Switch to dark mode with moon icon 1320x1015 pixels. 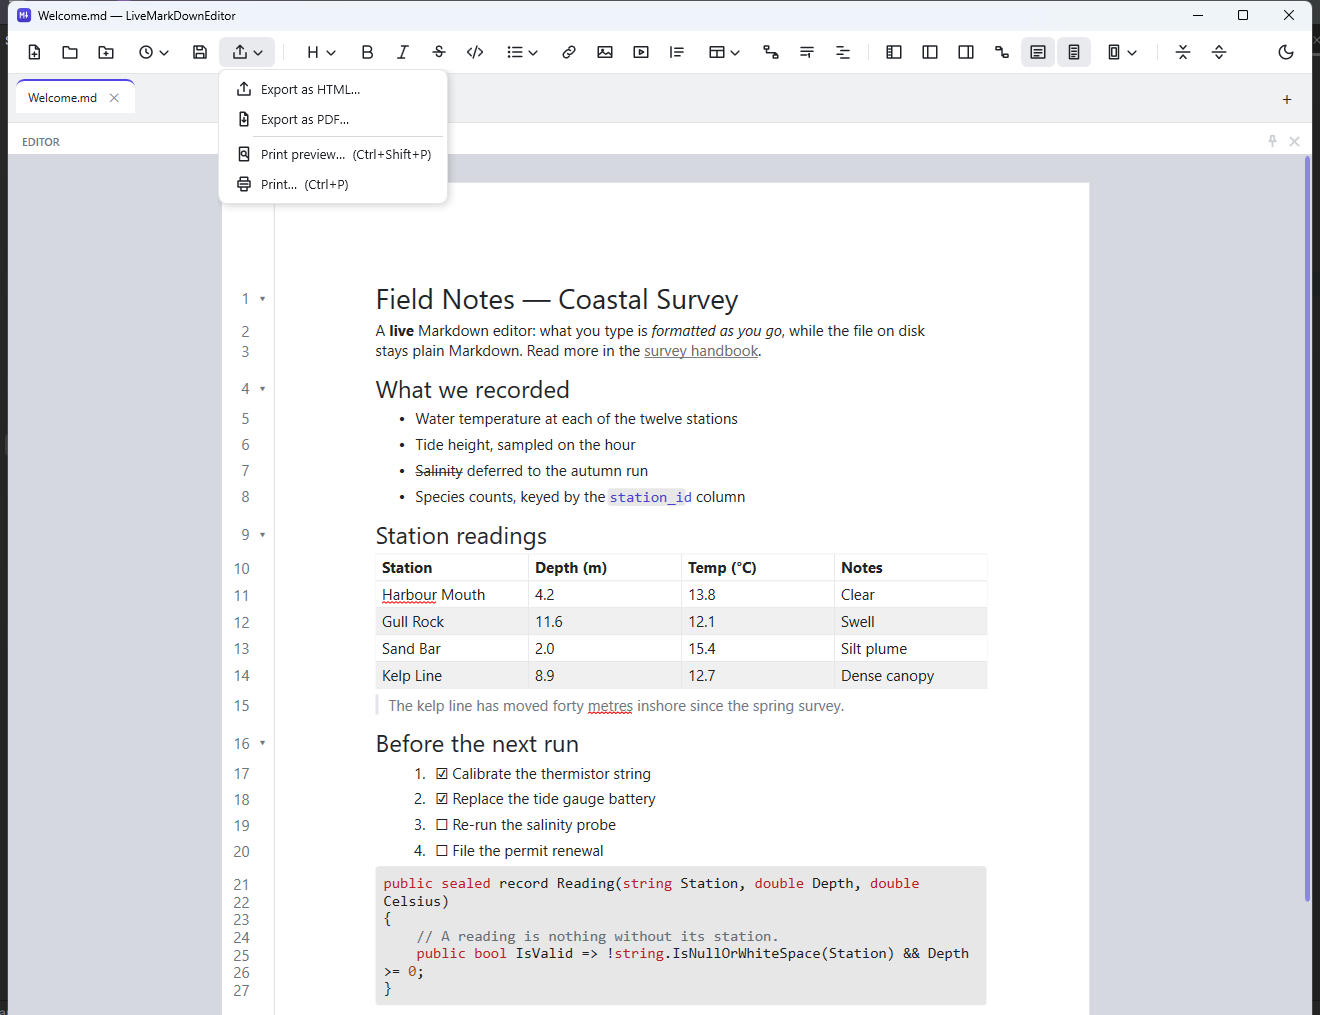[x=1286, y=52]
